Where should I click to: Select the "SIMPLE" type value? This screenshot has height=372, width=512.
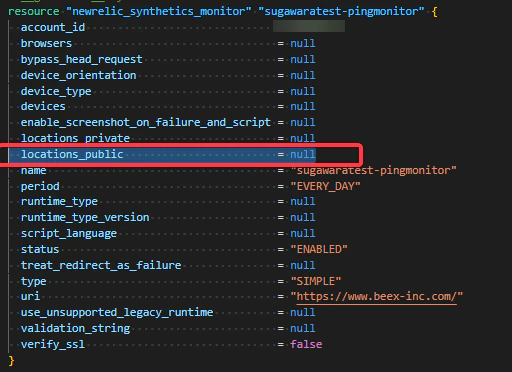[x=316, y=281]
